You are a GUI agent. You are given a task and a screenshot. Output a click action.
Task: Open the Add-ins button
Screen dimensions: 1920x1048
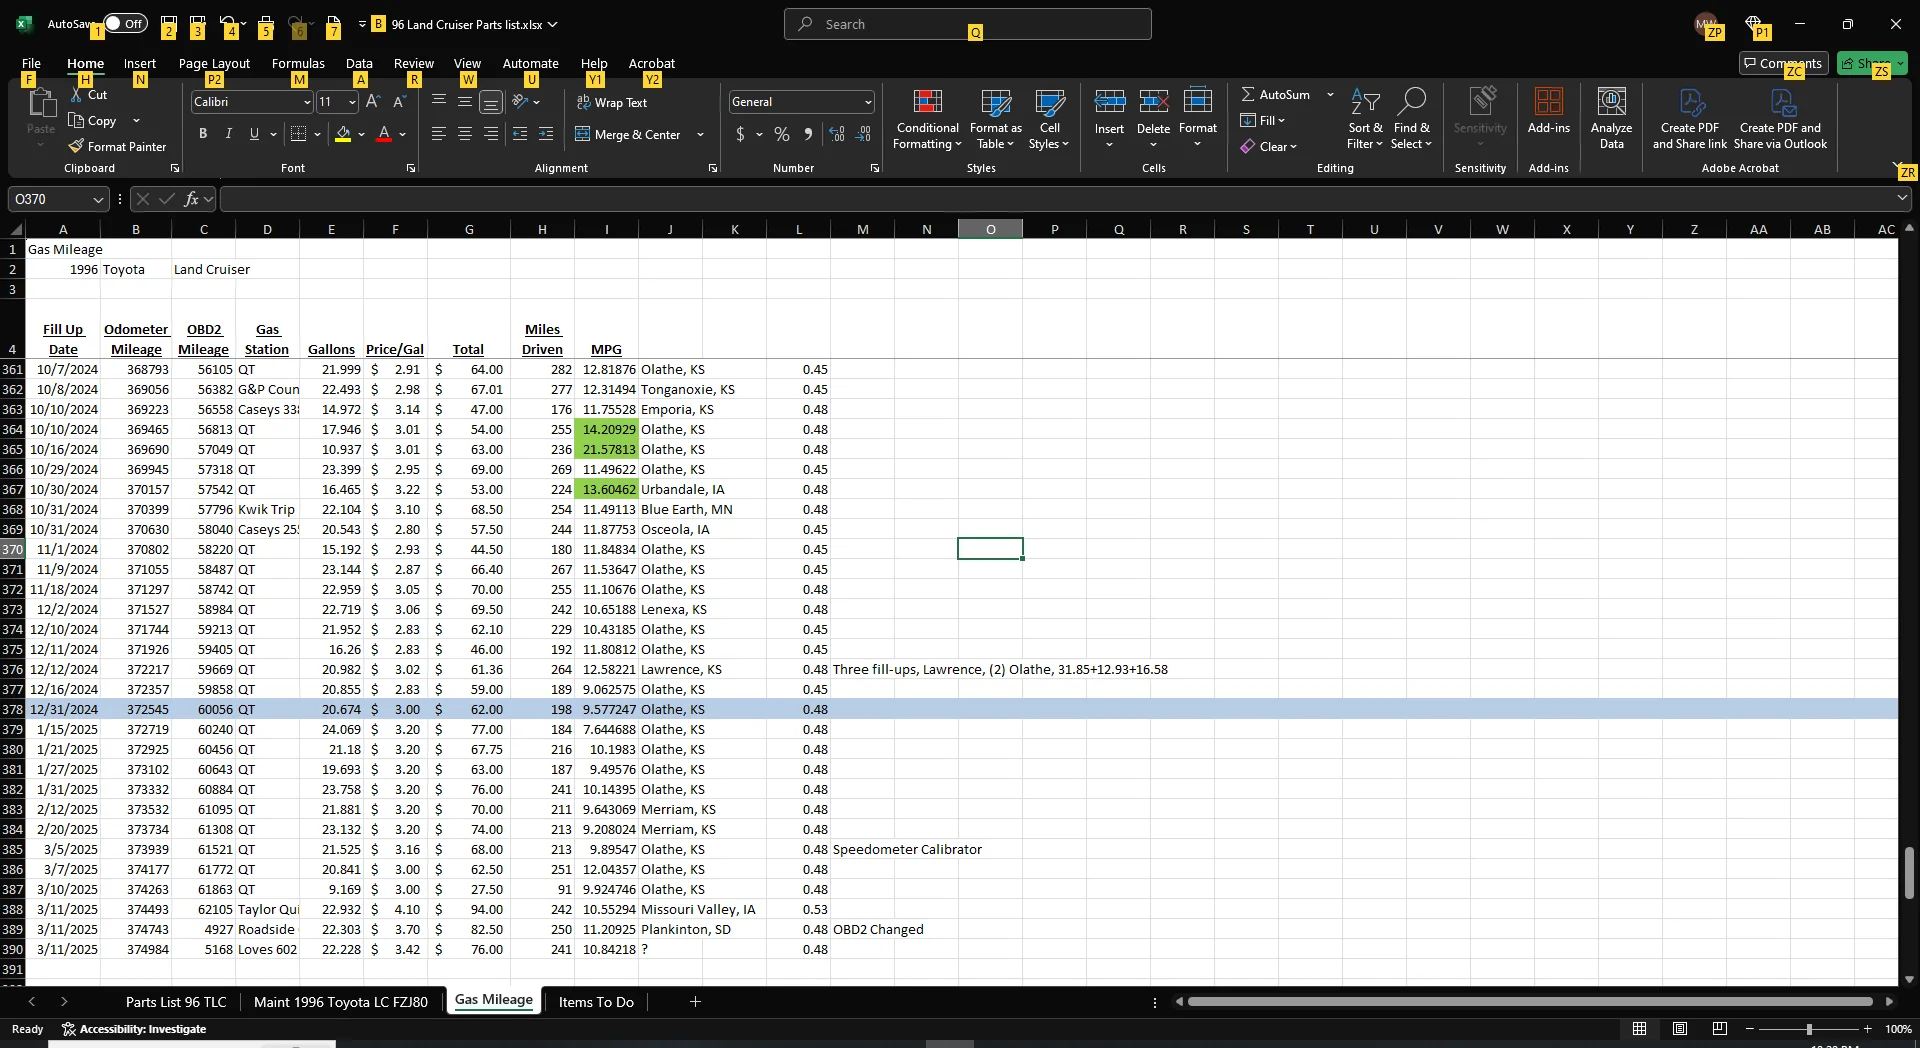coord(1548,111)
